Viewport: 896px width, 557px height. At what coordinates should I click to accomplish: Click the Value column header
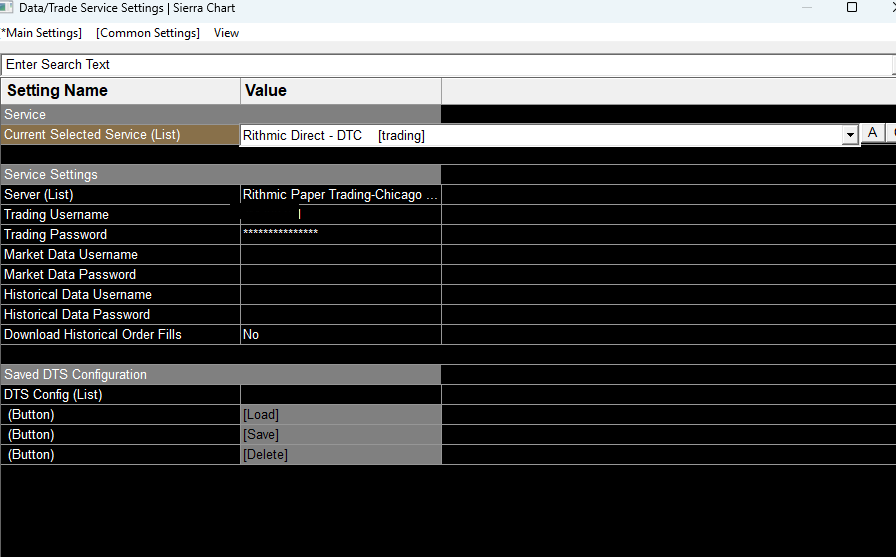[x=341, y=91]
